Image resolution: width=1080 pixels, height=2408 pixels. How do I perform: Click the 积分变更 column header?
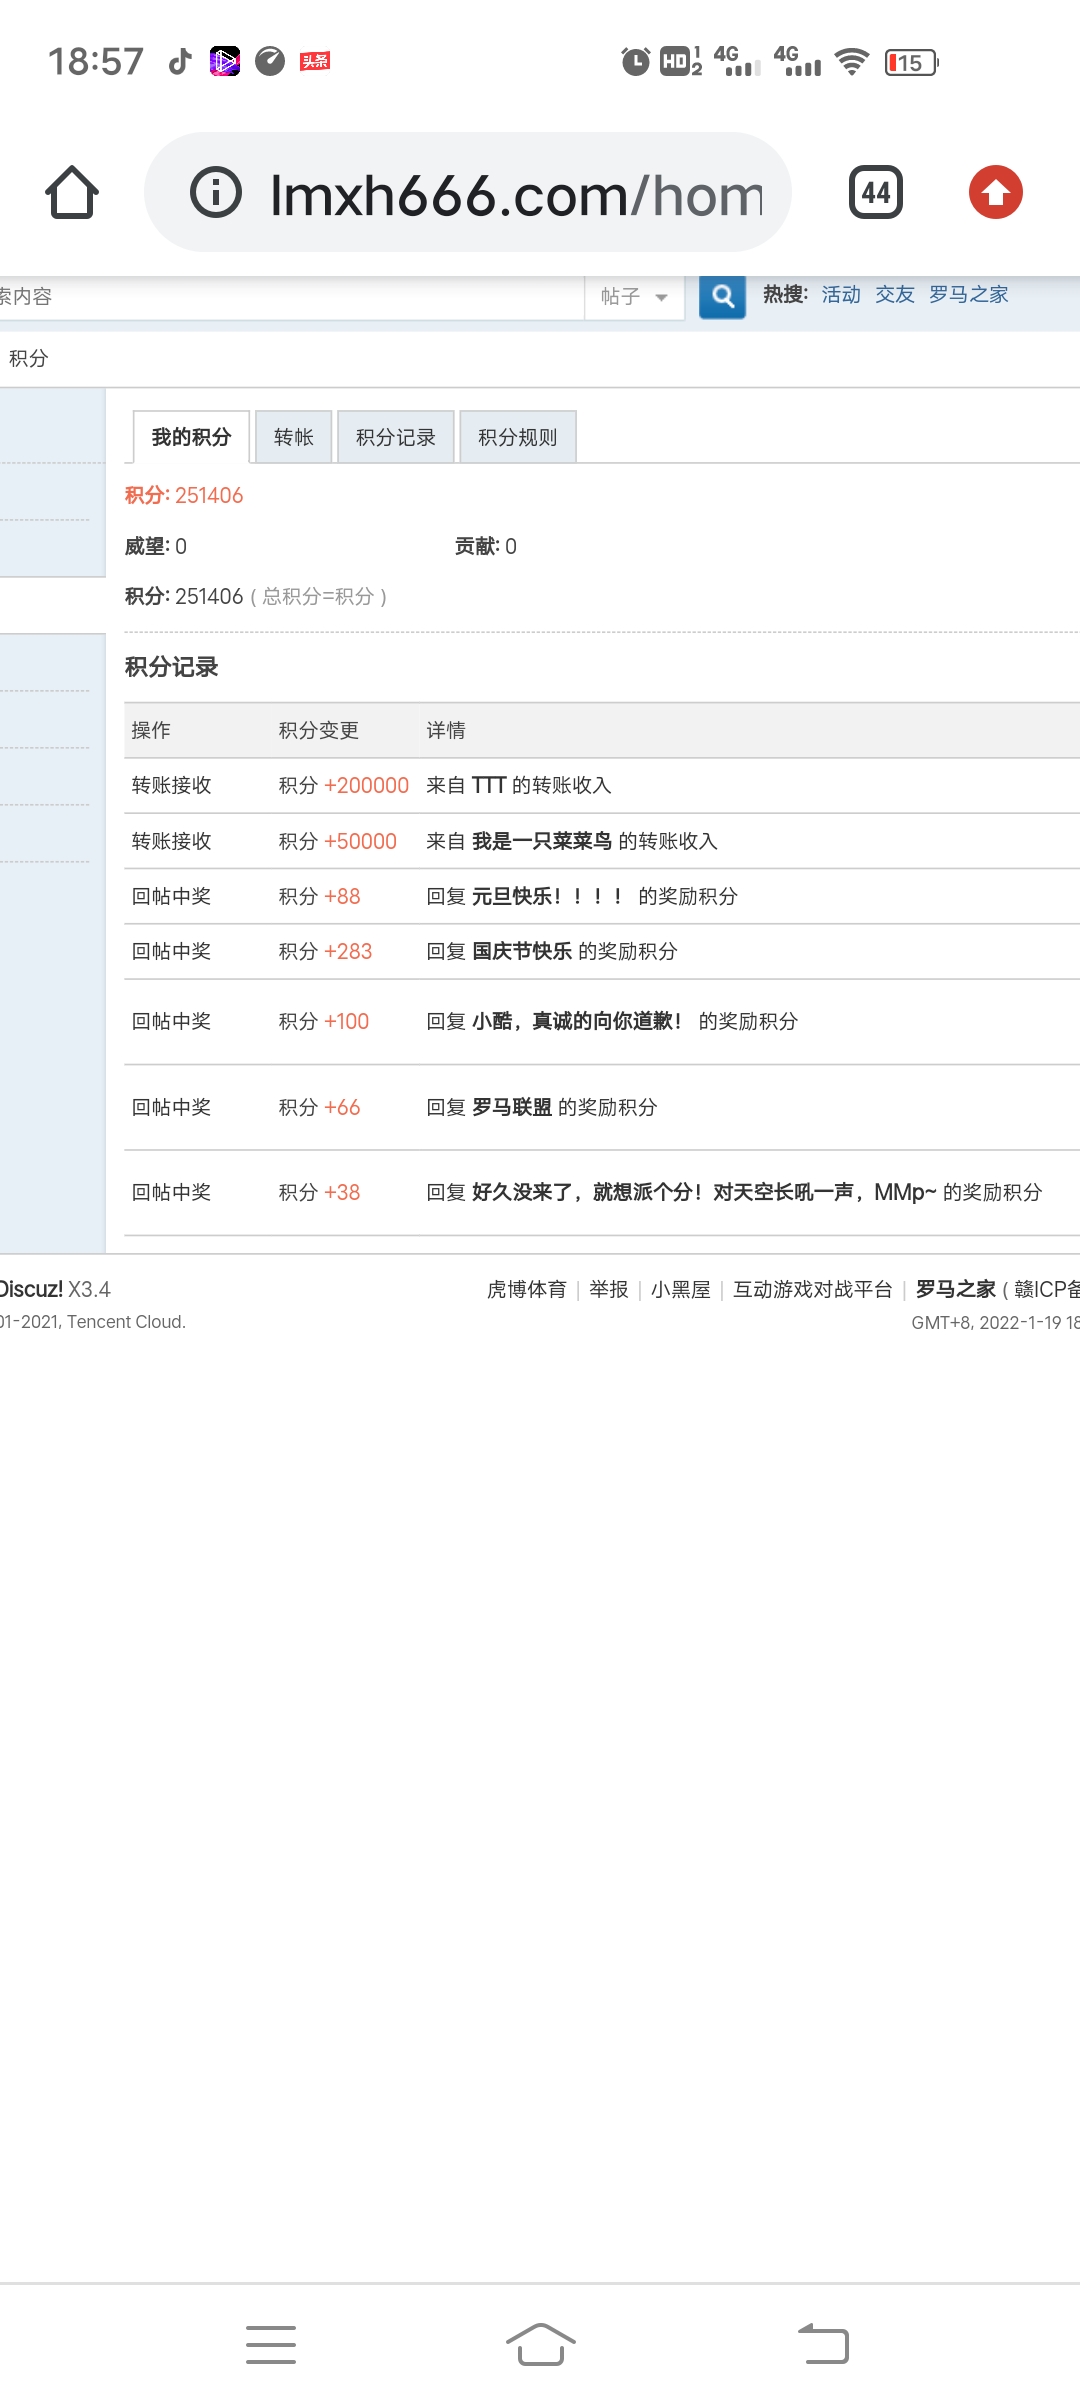pos(319,731)
